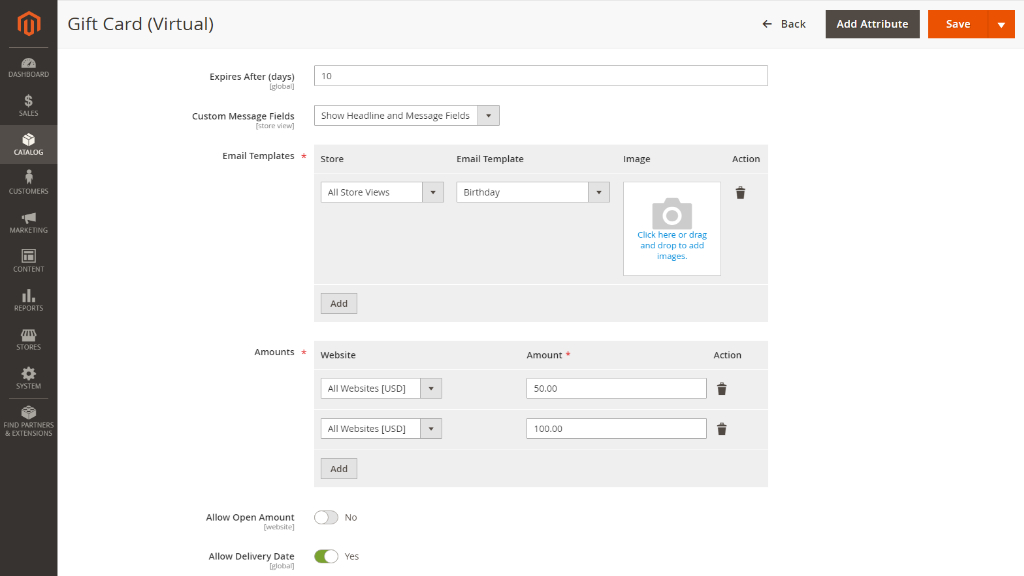Go Back to previous page
The image size is (1024, 576).
click(784, 24)
